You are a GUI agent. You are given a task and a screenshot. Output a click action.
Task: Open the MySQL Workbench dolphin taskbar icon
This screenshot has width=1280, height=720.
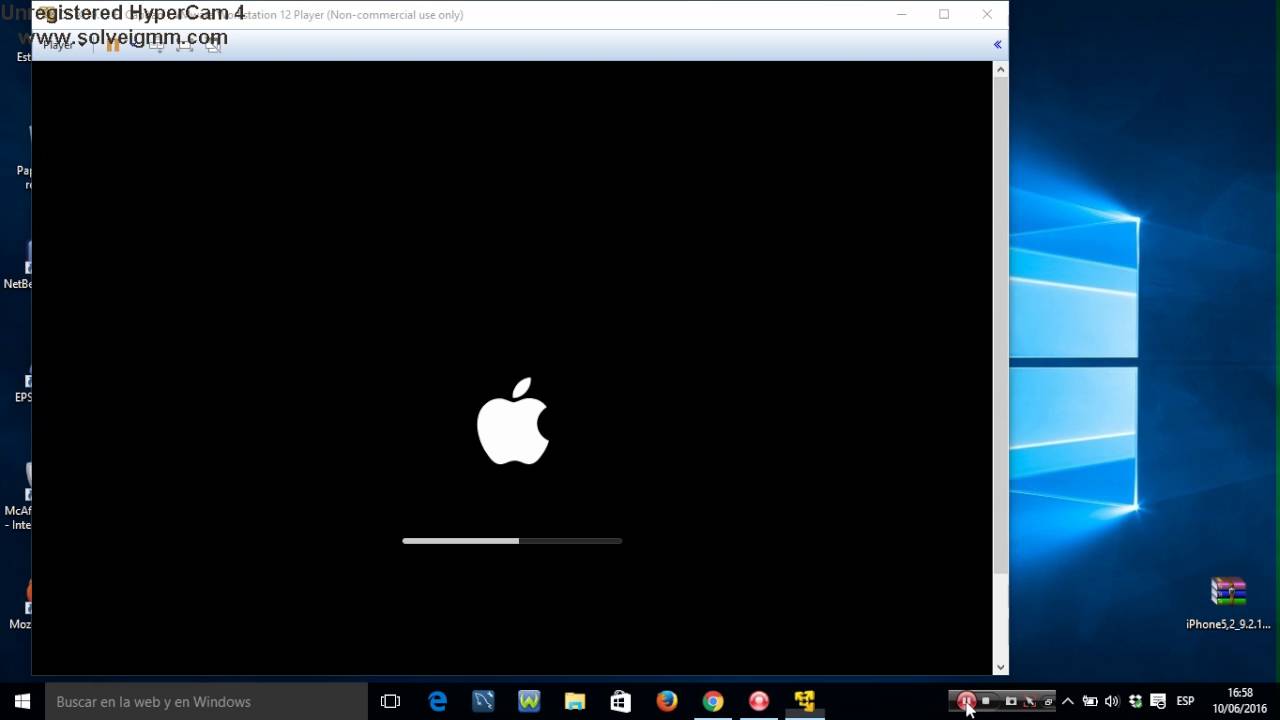(x=483, y=702)
